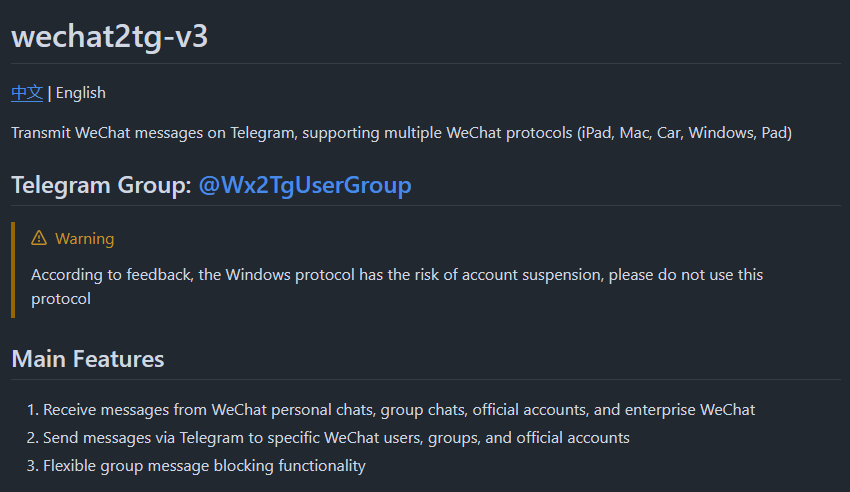Click the number 1 list marker
The height and width of the screenshot is (492, 850).
pos(32,409)
